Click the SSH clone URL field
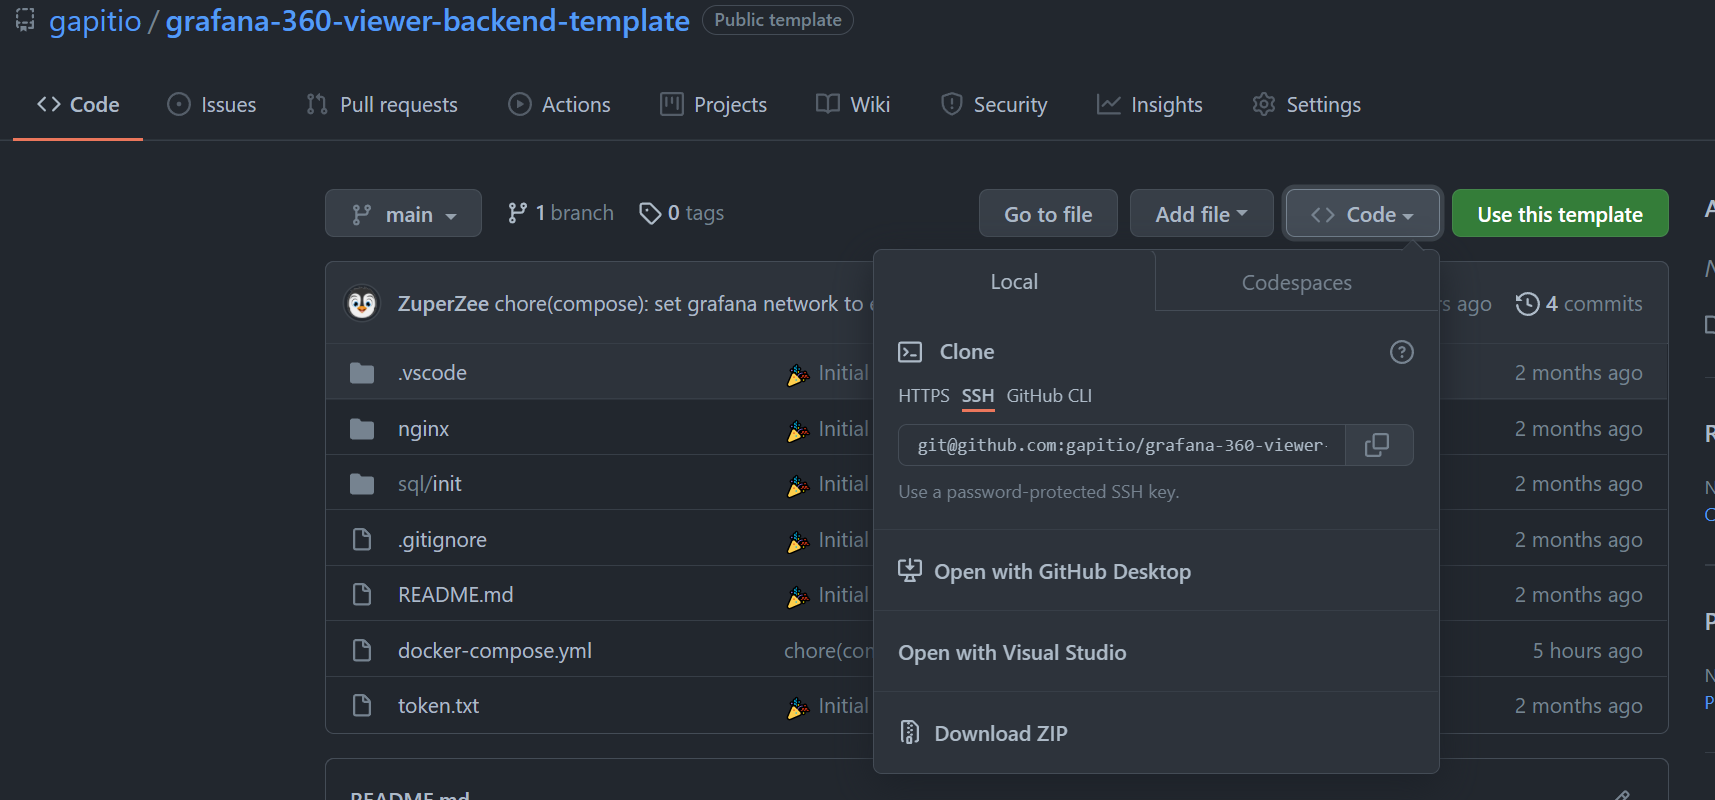 coord(1122,445)
